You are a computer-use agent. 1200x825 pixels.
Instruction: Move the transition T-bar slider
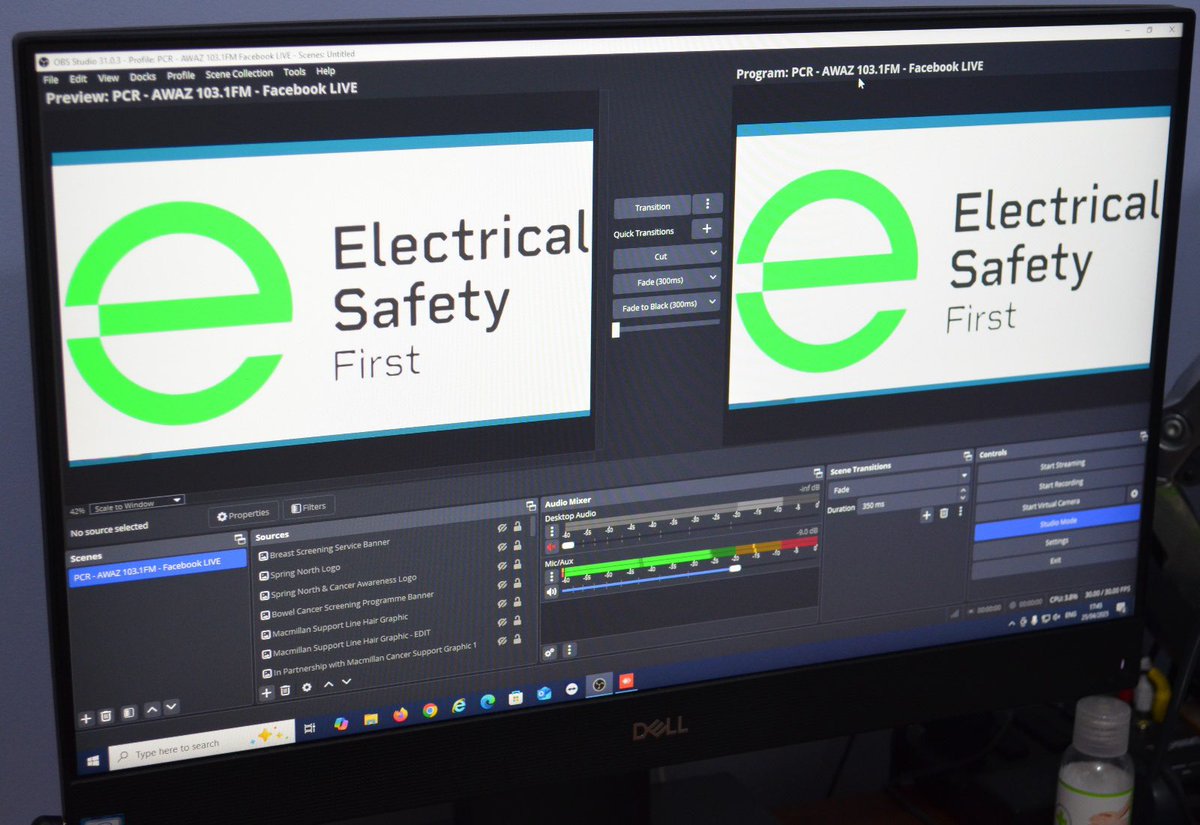pos(616,330)
